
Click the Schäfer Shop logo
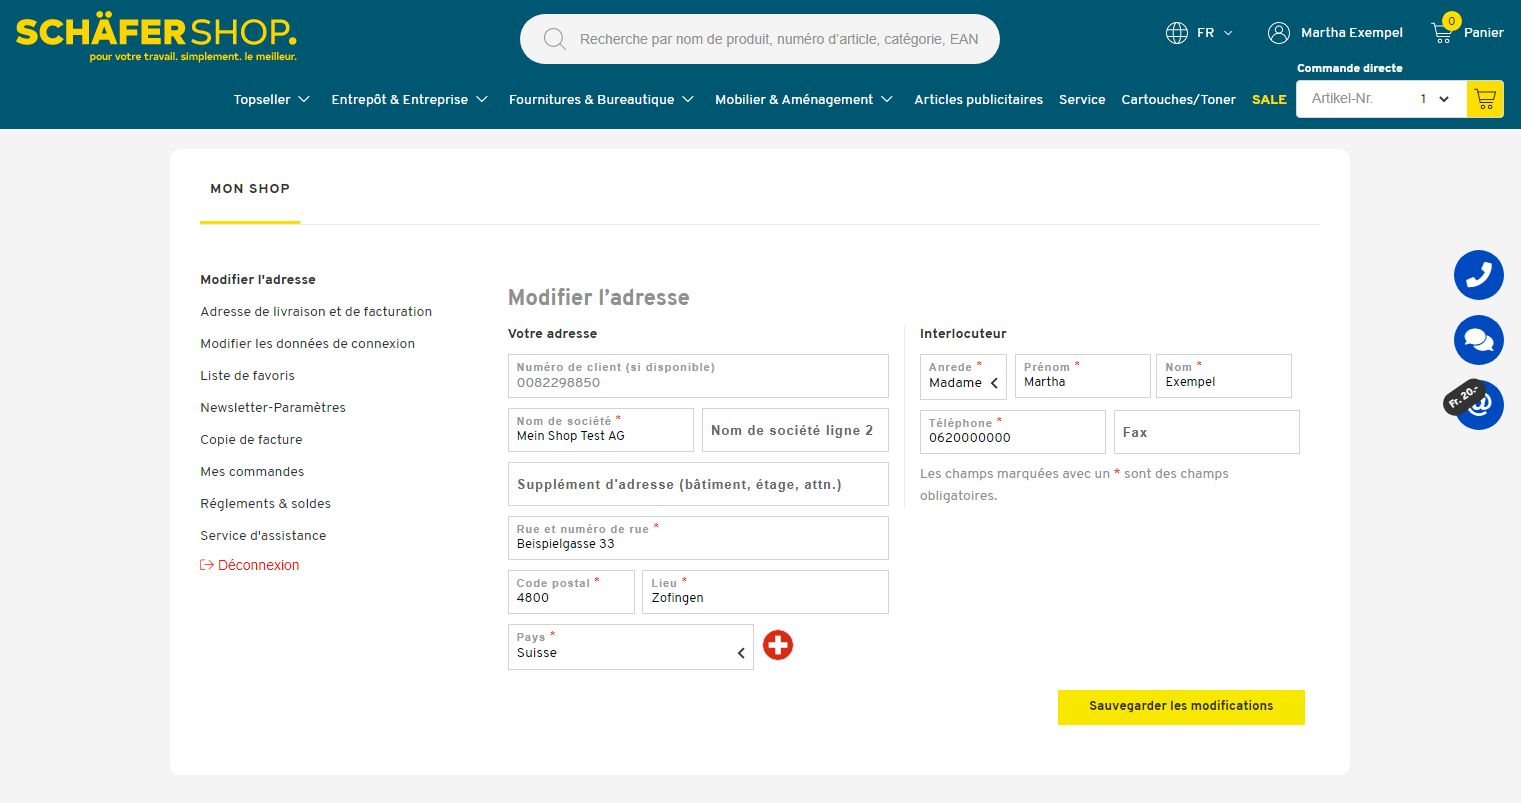coord(156,39)
